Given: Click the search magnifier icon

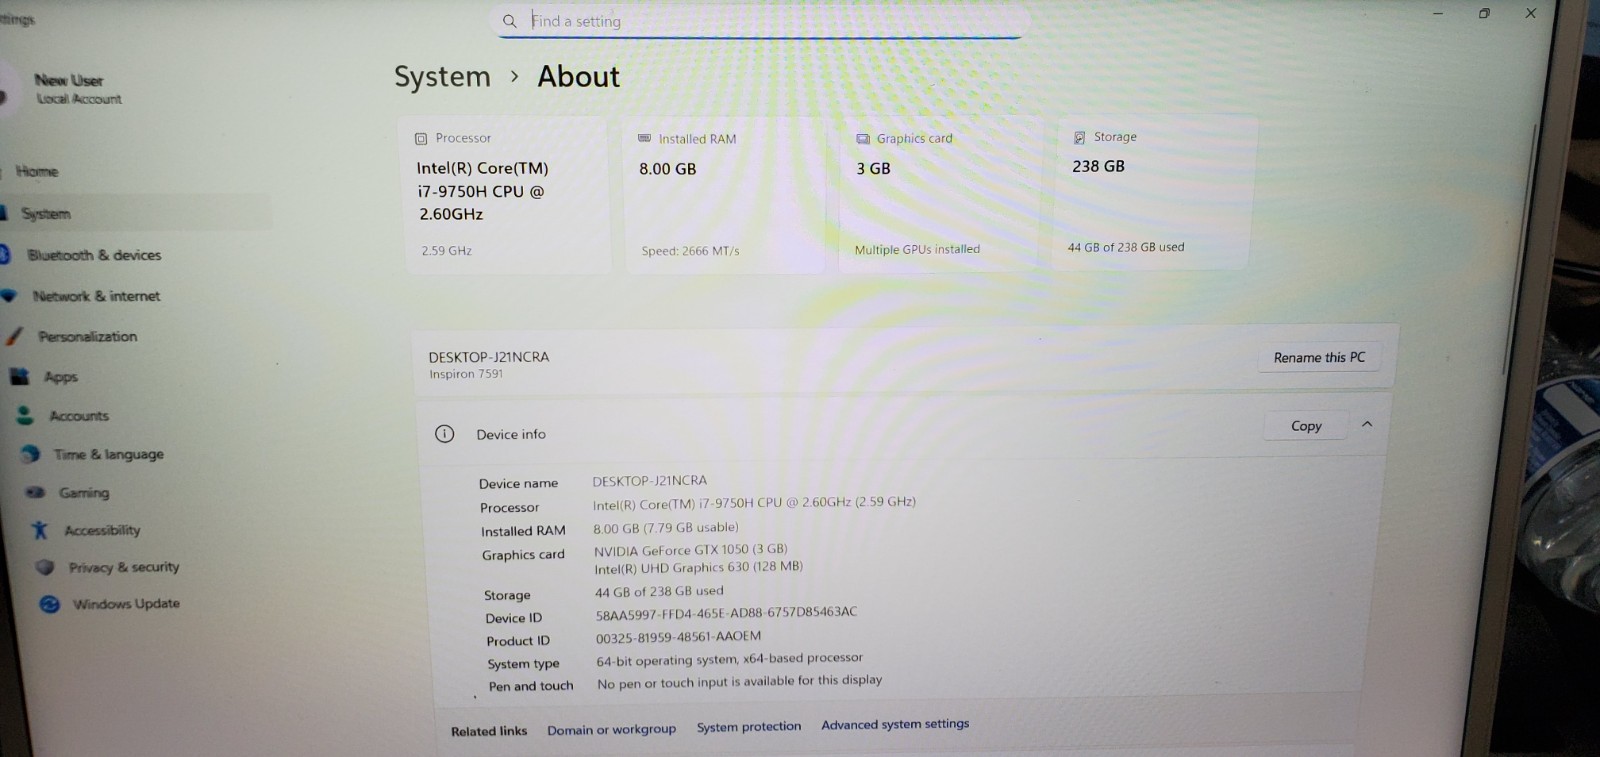Looking at the screenshot, I should point(509,21).
